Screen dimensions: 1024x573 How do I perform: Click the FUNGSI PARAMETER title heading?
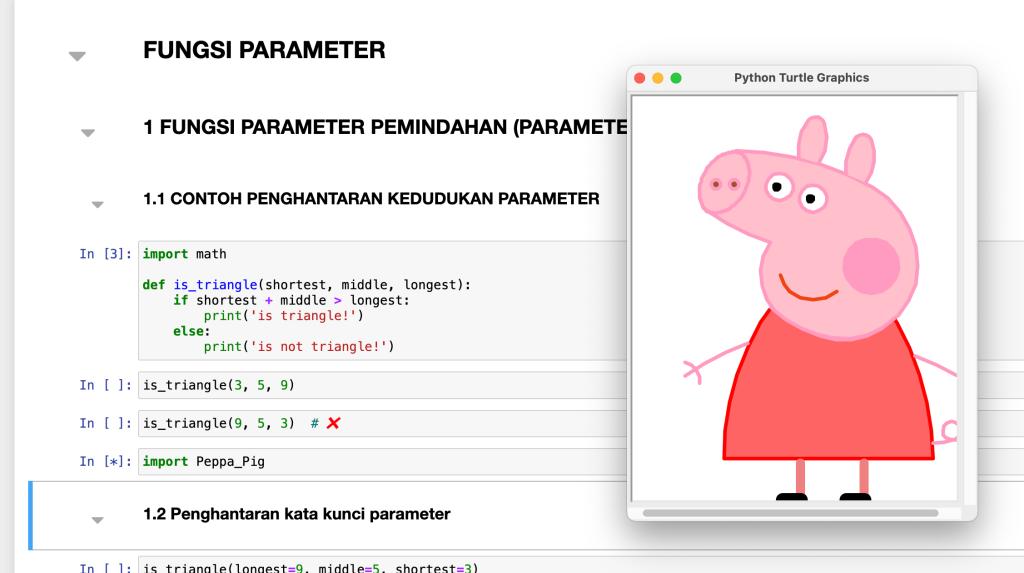point(264,50)
